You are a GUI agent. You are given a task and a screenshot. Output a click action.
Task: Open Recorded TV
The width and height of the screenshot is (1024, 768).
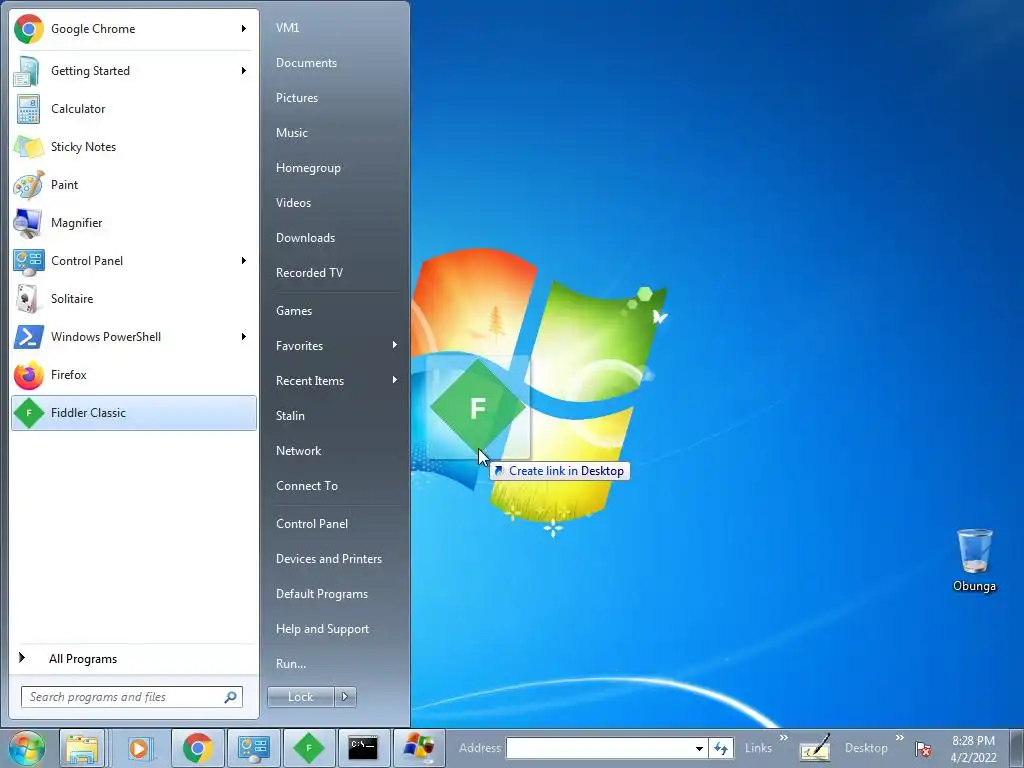point(310,273)
